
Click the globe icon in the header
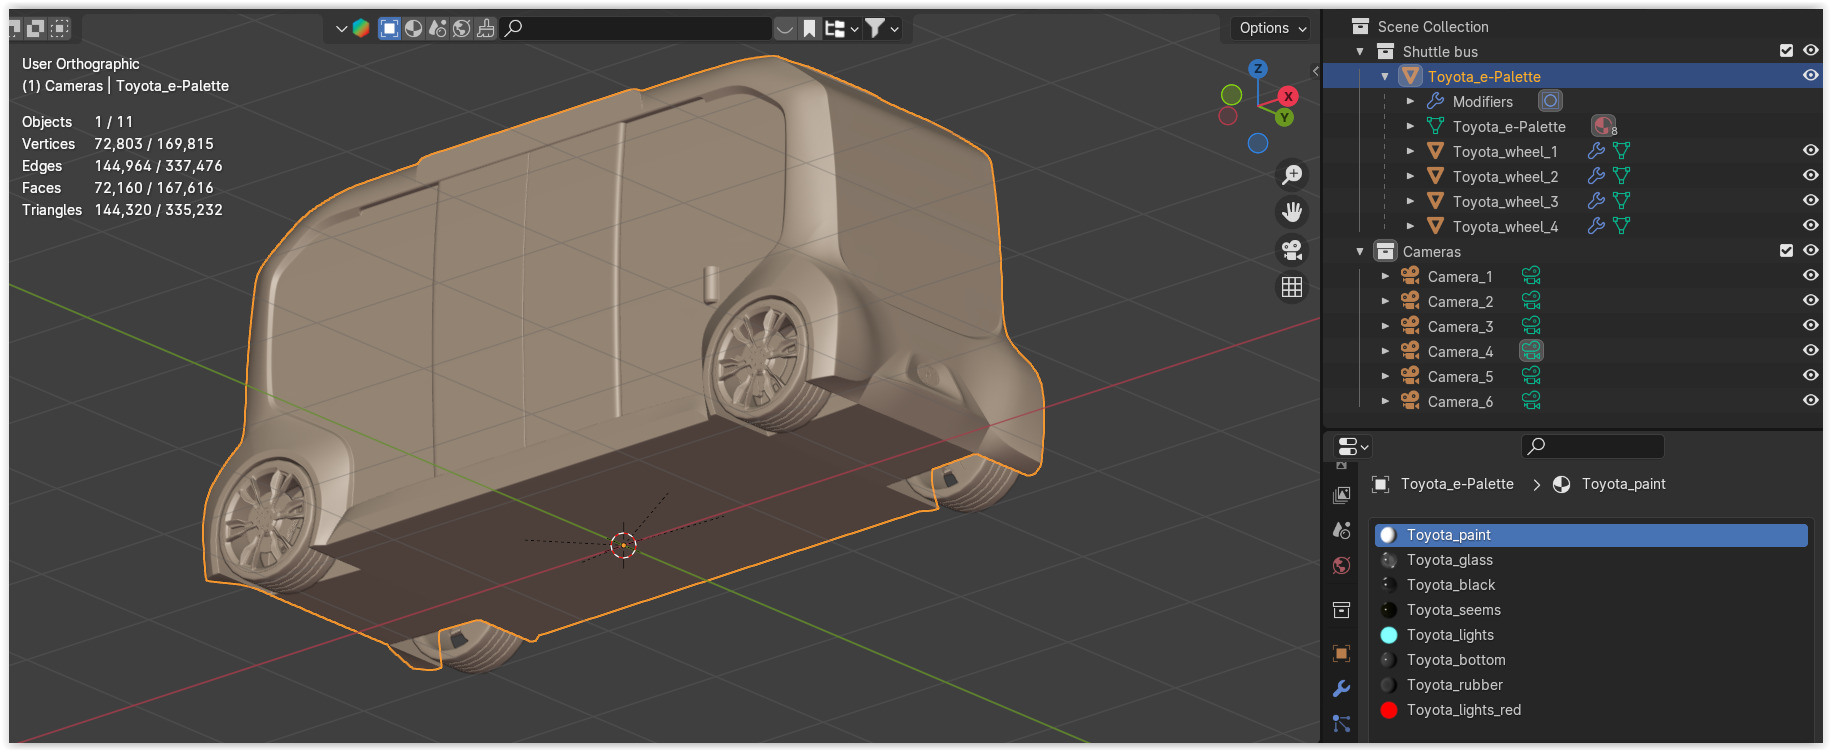461,28
